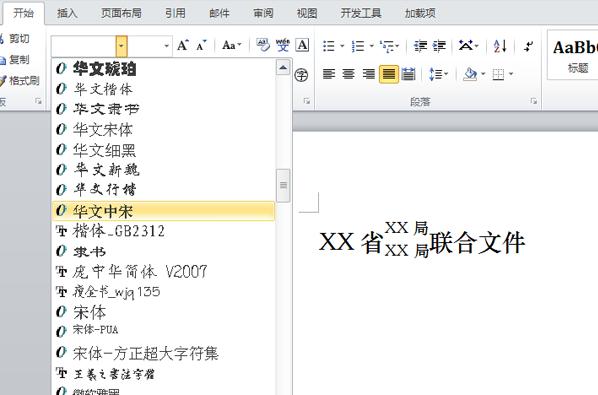Toggle align text left
This screenshot has height=395, width=598.
329,74
